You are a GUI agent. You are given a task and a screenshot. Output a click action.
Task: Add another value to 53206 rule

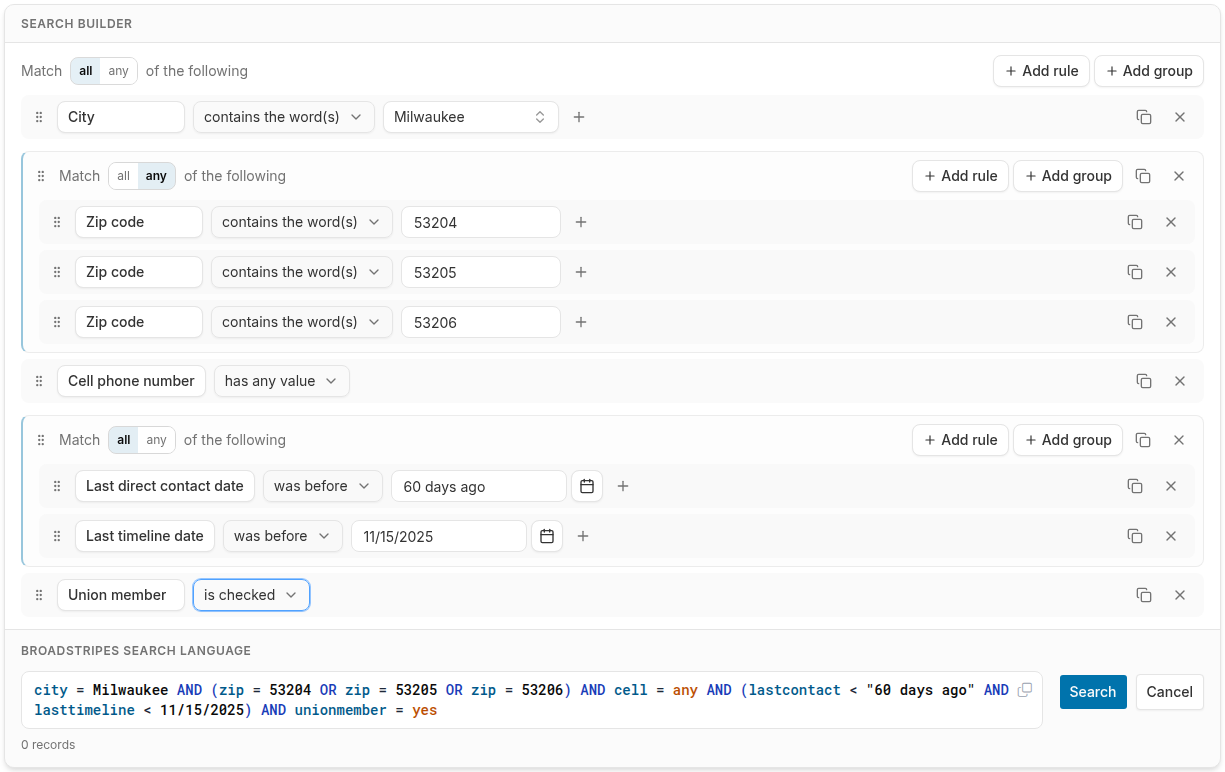tap(581, 322)
